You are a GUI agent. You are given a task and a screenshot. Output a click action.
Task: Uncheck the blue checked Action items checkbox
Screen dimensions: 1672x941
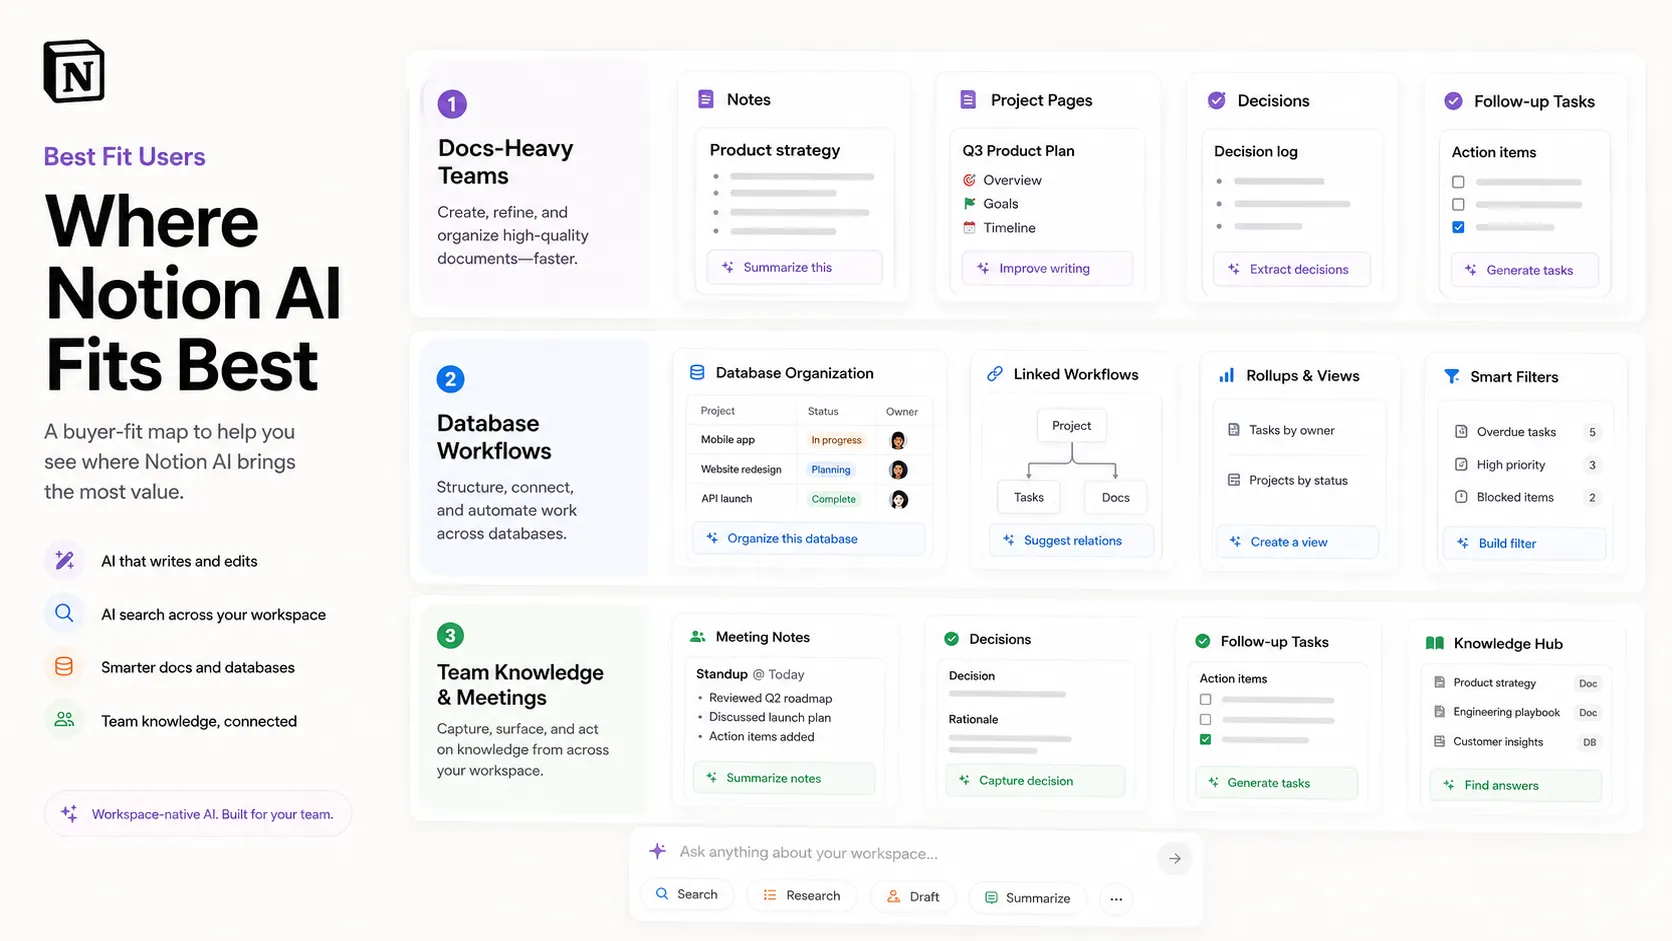[1458, 227]
